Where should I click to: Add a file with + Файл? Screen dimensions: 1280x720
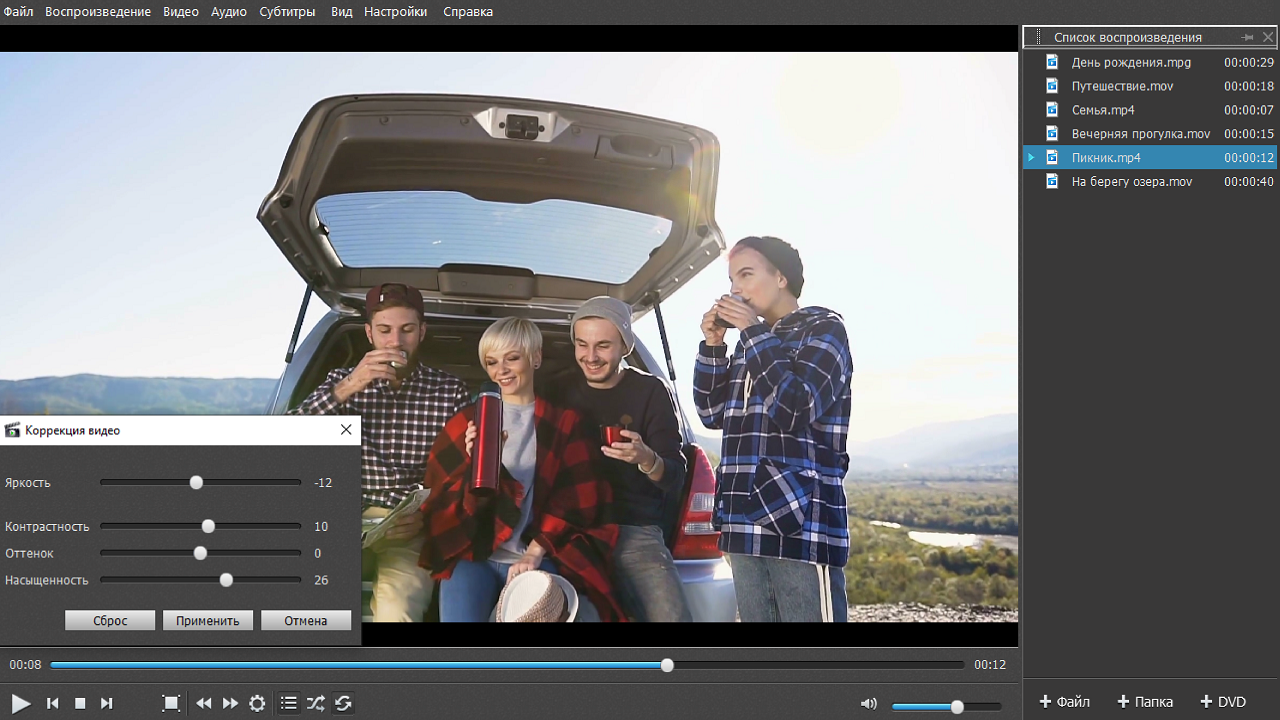point(1065,702)
